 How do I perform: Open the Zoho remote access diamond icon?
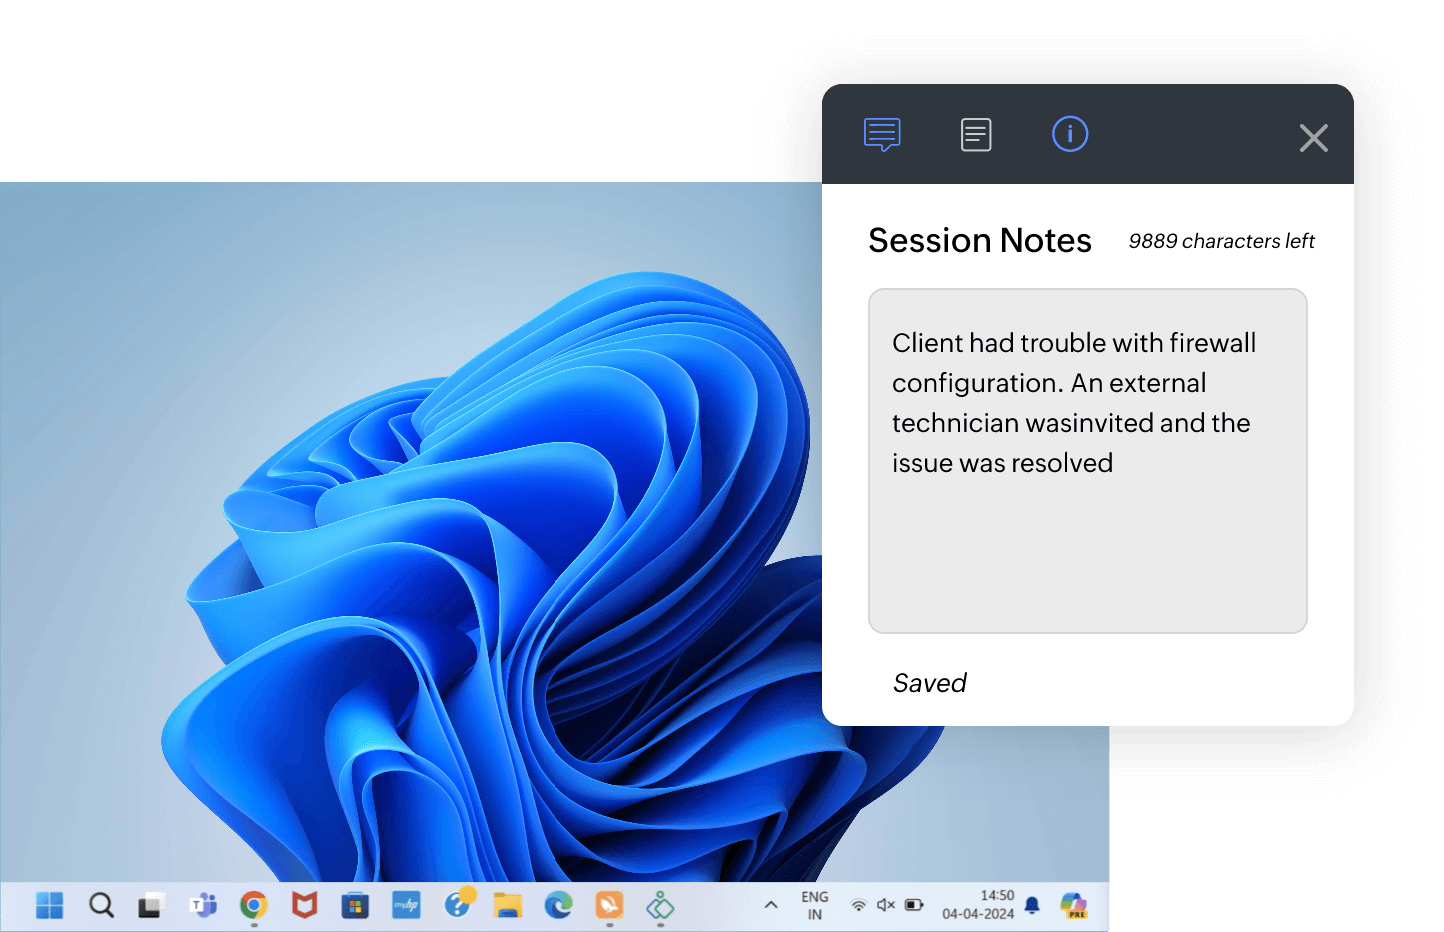pyautogui.click(x=660, y=905)
